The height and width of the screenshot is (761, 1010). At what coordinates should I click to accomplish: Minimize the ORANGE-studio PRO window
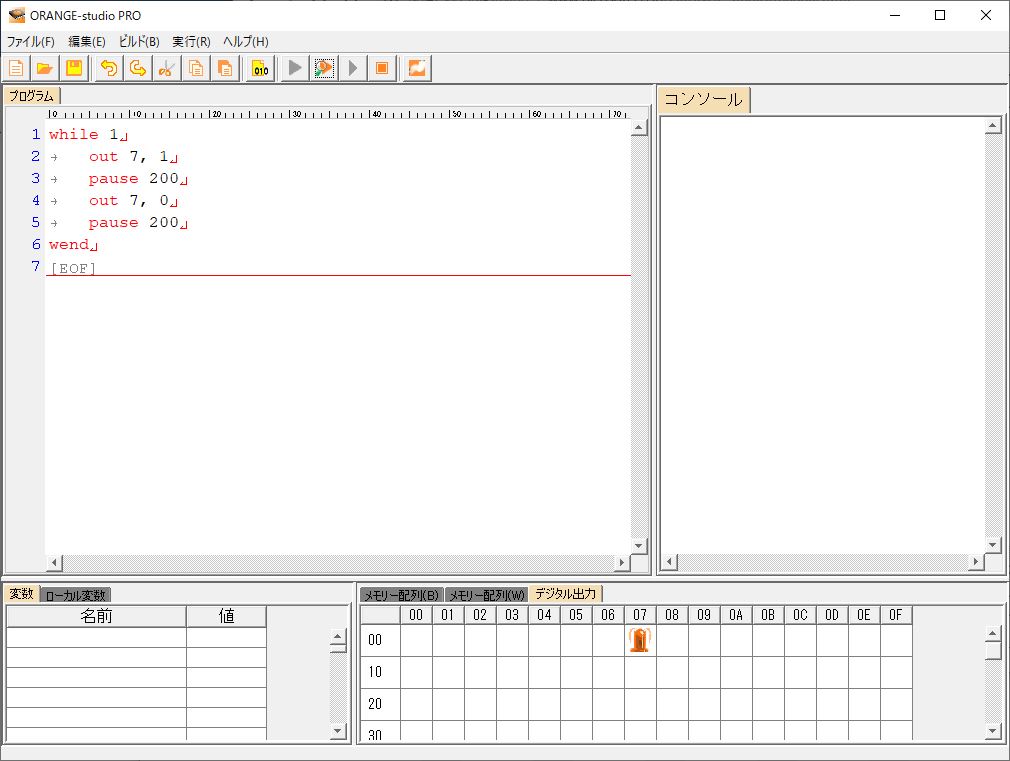coord(895,15)
